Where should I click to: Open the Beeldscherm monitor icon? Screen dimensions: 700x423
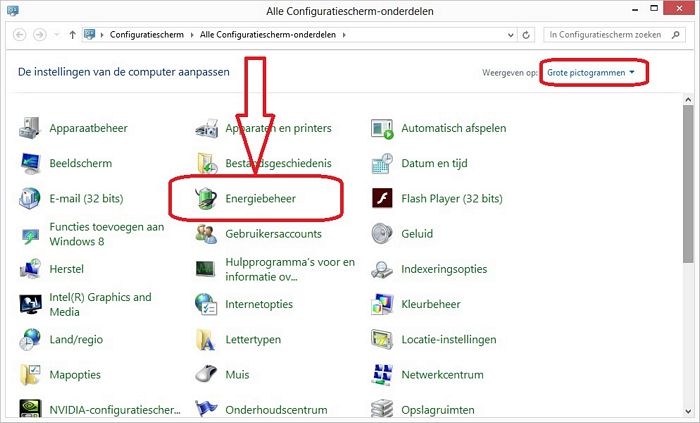30,163
